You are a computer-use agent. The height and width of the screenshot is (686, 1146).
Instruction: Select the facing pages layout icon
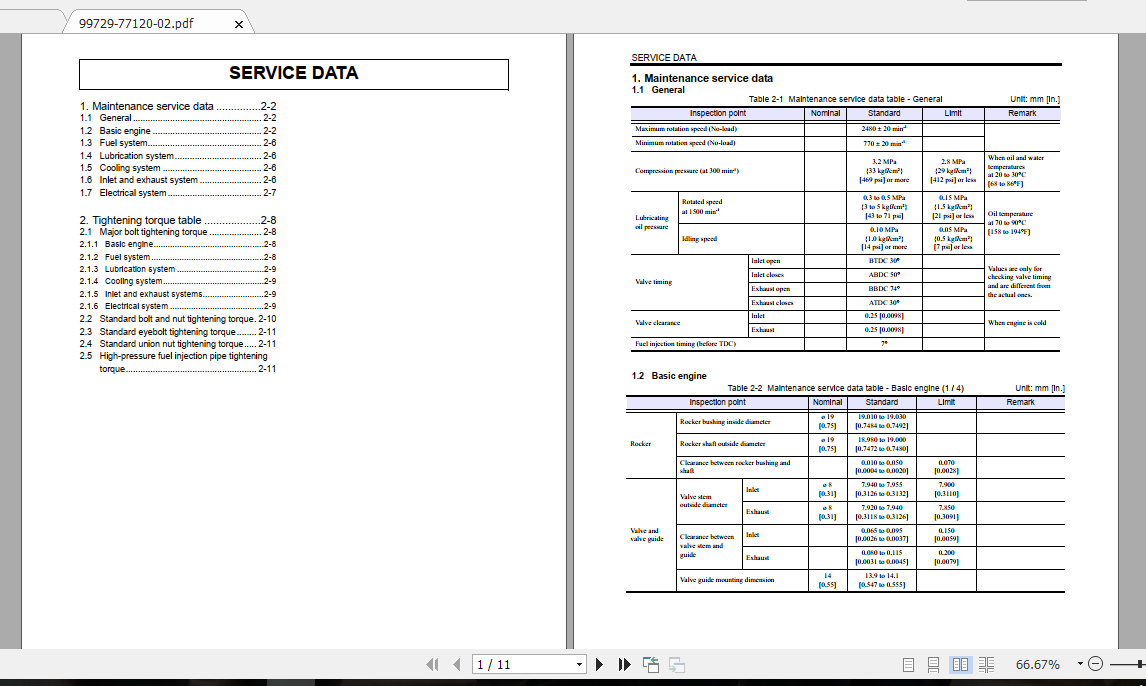click(960, 663)
